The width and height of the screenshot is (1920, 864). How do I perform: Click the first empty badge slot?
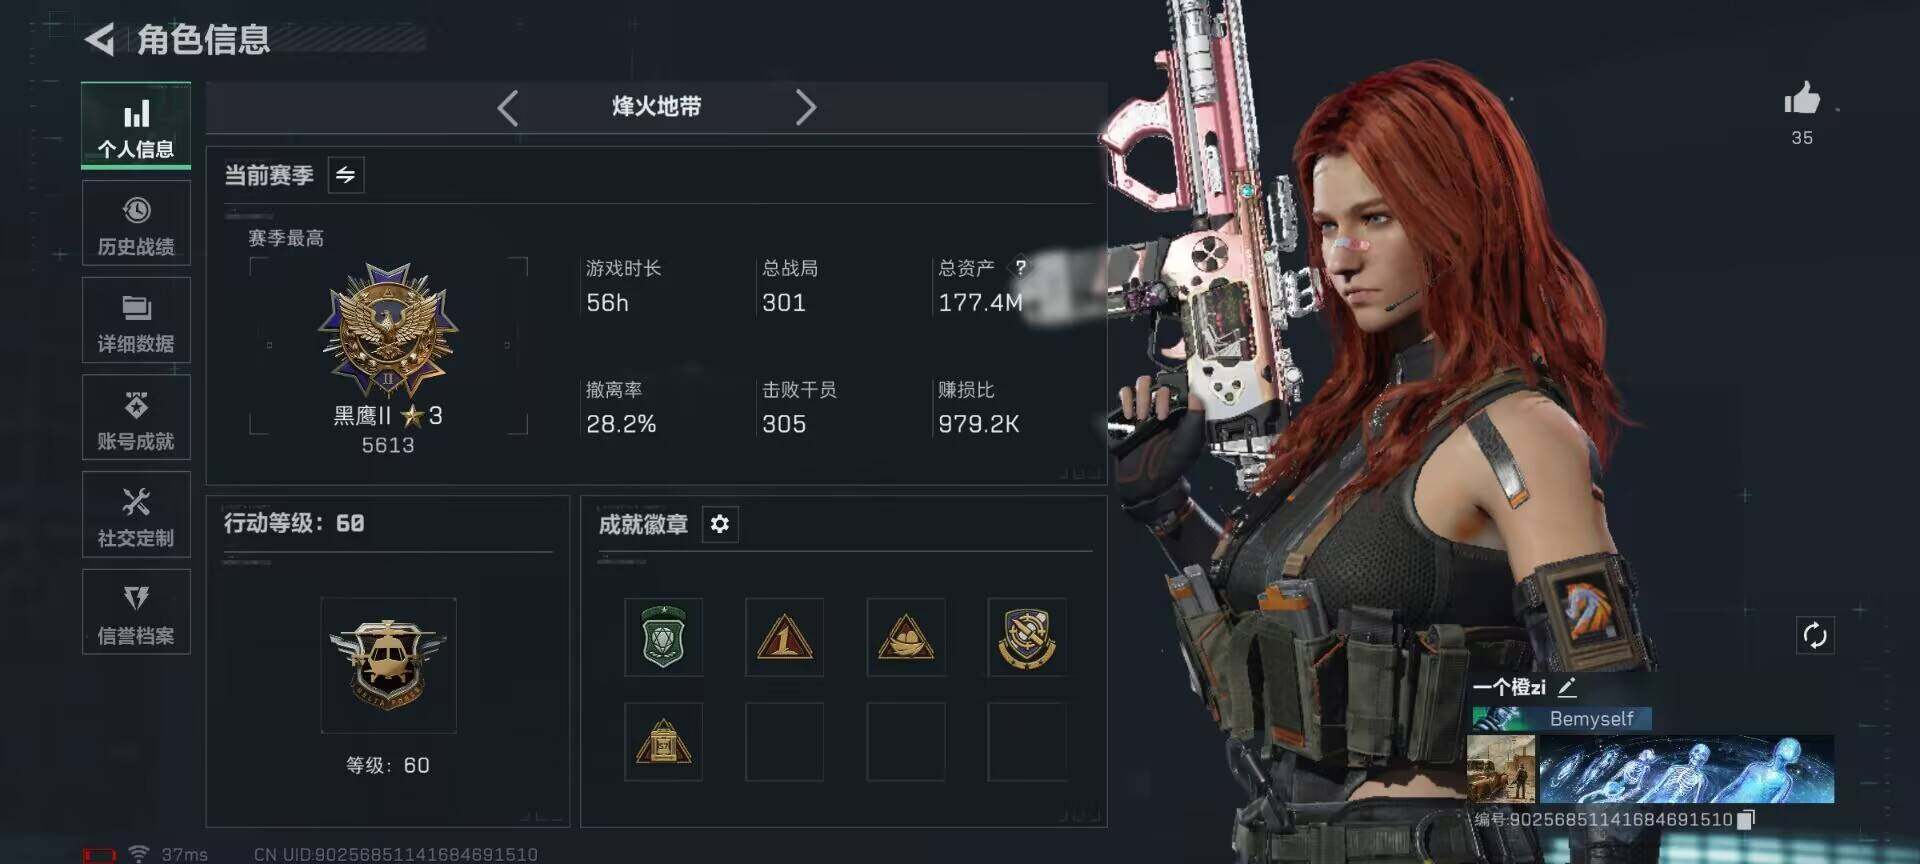point(784,741)
